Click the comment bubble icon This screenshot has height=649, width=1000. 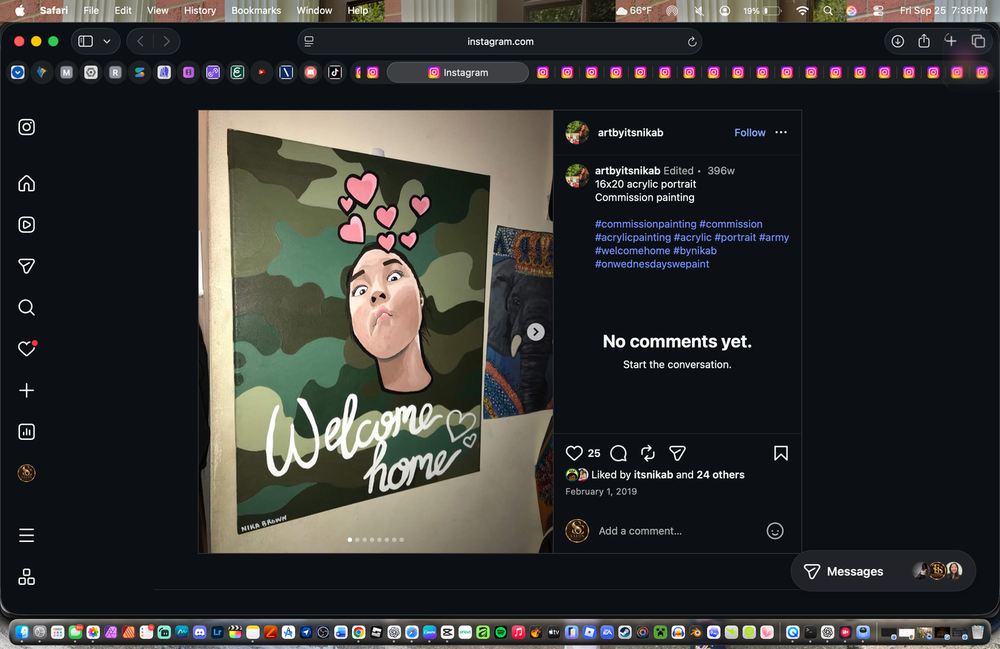click(x=618, y=453)
